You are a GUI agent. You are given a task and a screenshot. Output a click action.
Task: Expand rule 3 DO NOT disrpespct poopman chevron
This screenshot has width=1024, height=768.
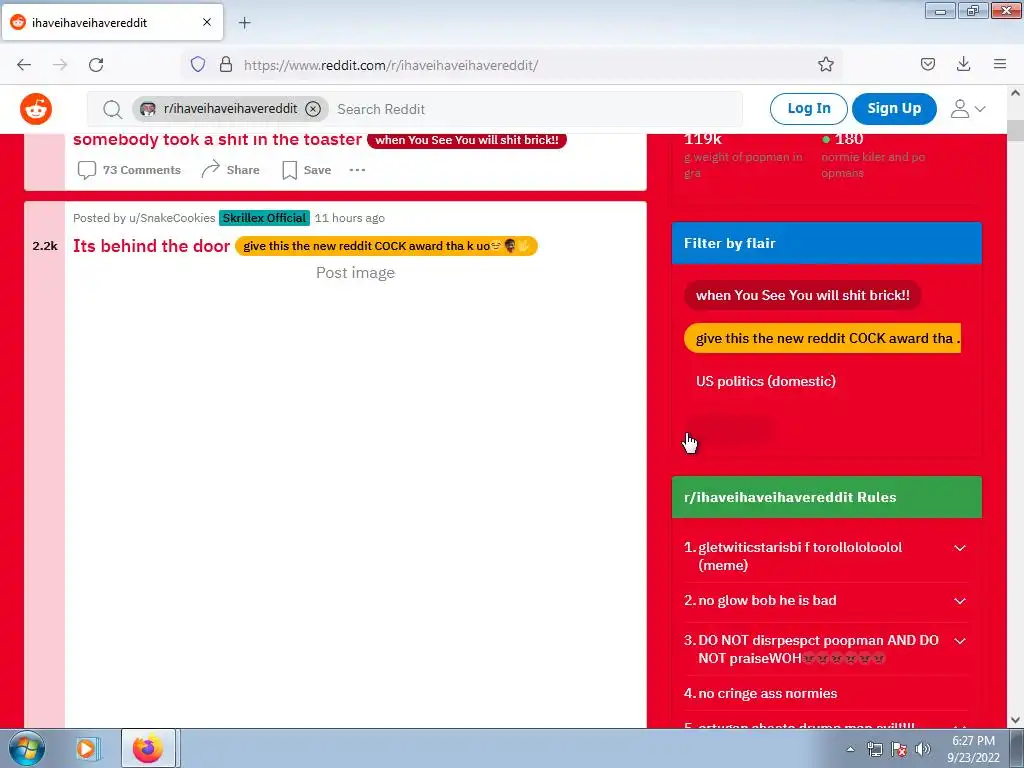click(x=960, y=641)
